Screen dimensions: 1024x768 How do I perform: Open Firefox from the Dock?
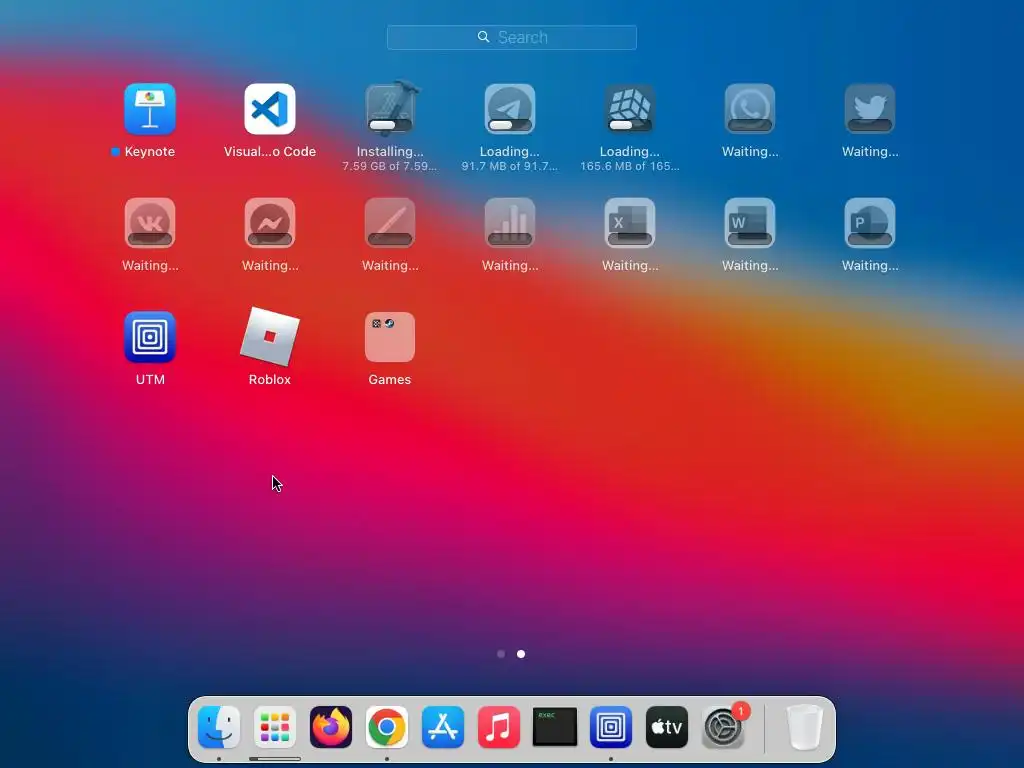pos(331,727)
